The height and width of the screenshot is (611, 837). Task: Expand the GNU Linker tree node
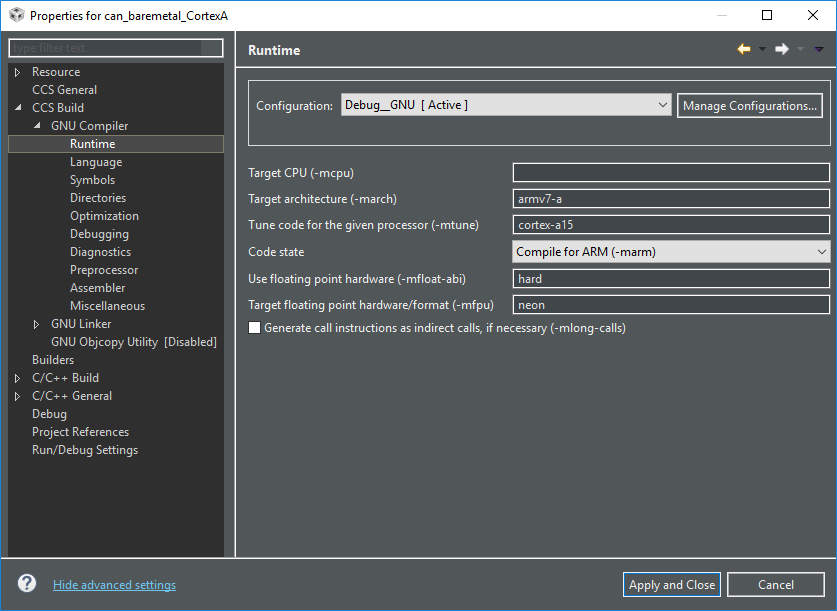(x=36, y=324)
